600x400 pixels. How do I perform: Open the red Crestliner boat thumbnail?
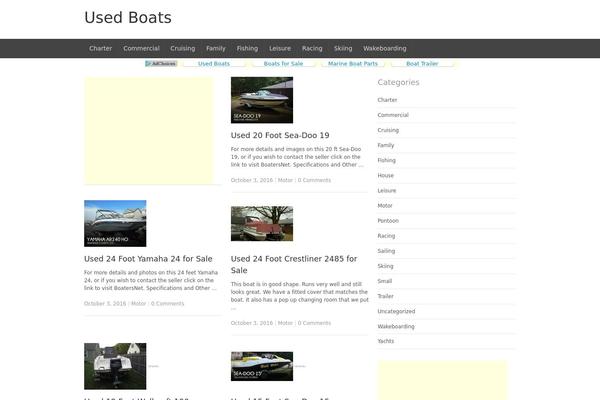coord(262,224)
